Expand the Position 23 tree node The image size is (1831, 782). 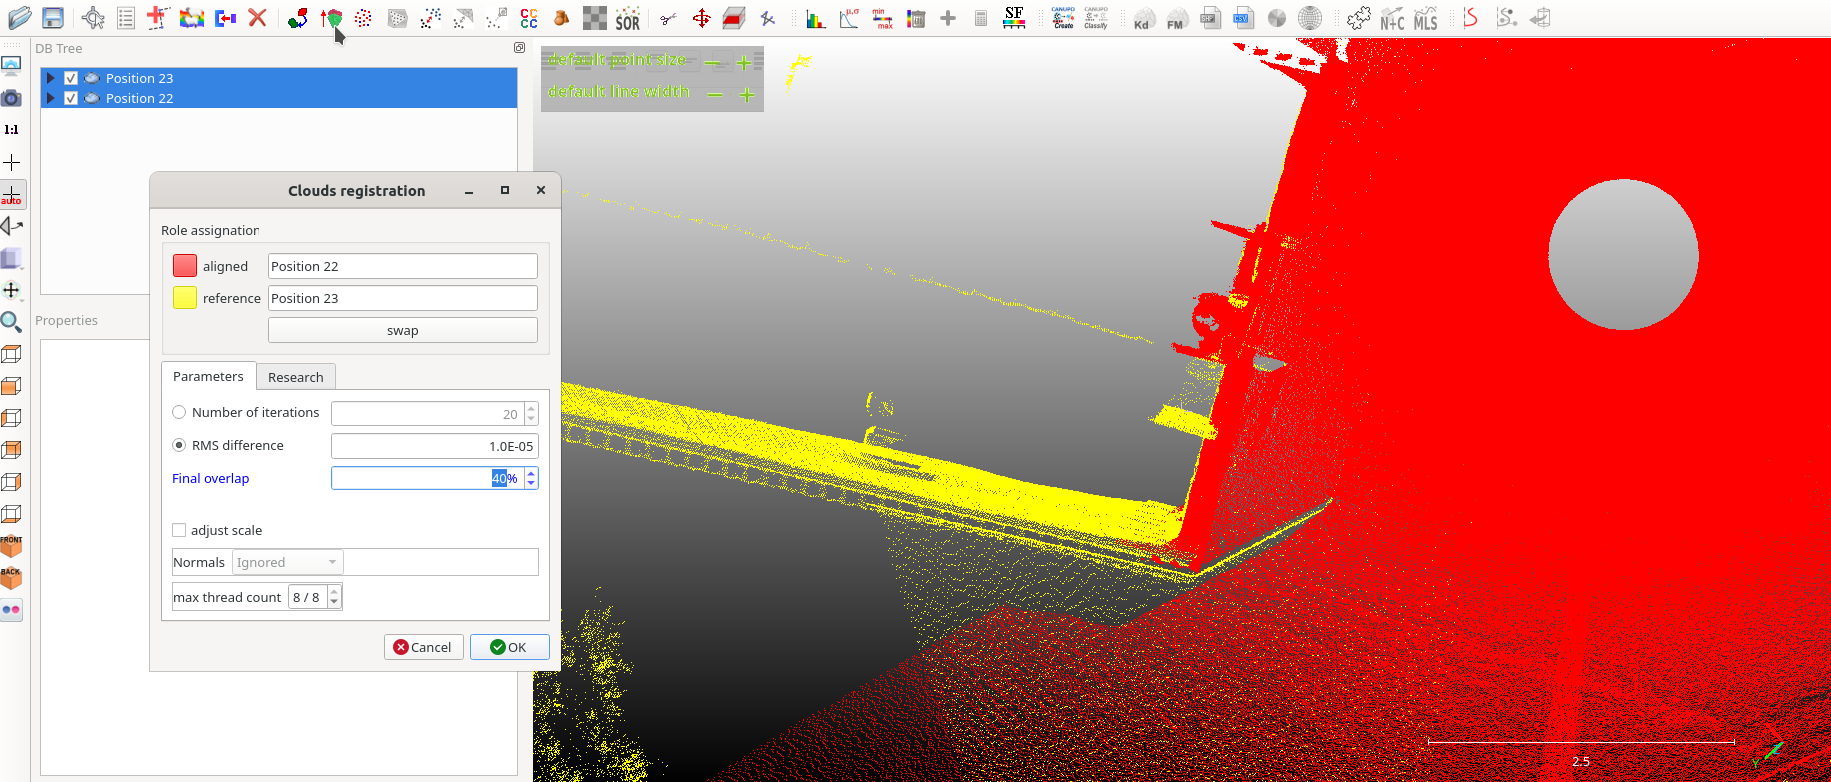[50, 78]
